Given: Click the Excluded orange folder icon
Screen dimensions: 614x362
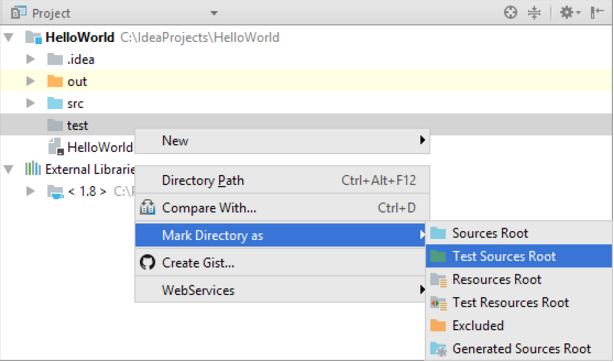Looking at the screenshot, I should [x=438, y=326].
